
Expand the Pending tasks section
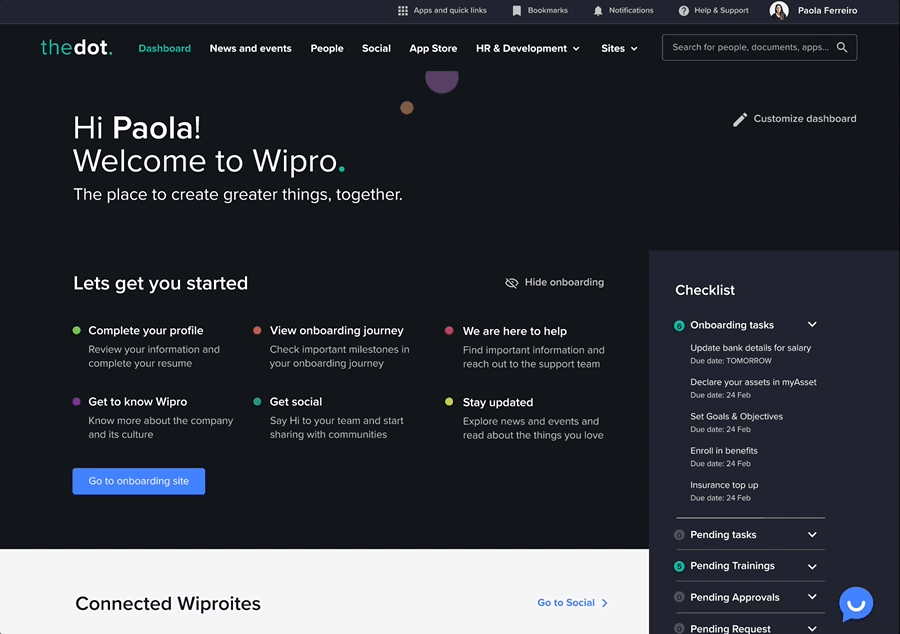(x=812, y=535)
